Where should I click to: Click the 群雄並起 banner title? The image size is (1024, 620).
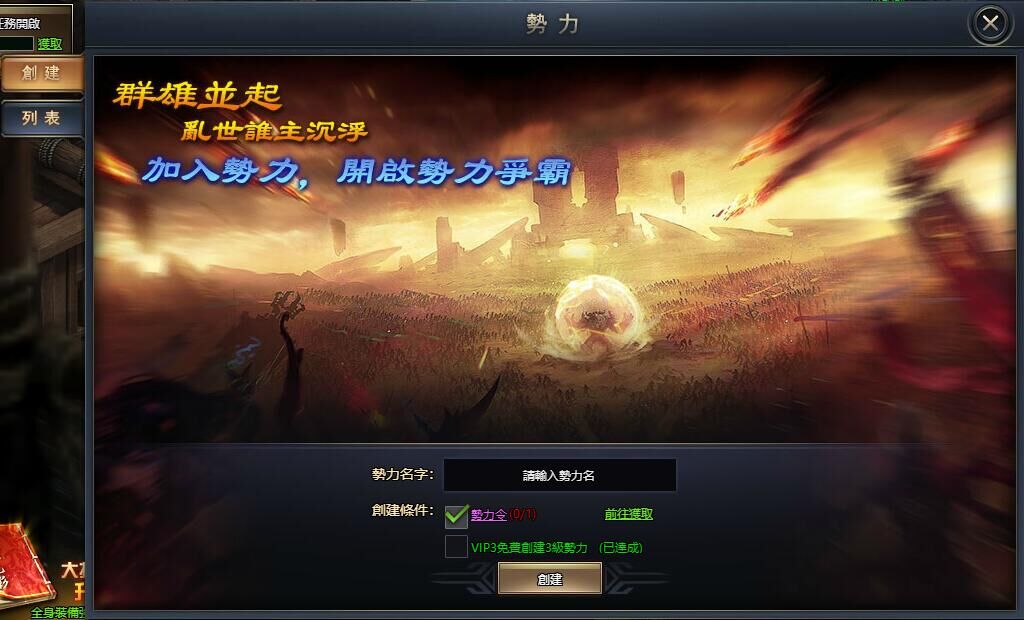[x=197, y=95]
